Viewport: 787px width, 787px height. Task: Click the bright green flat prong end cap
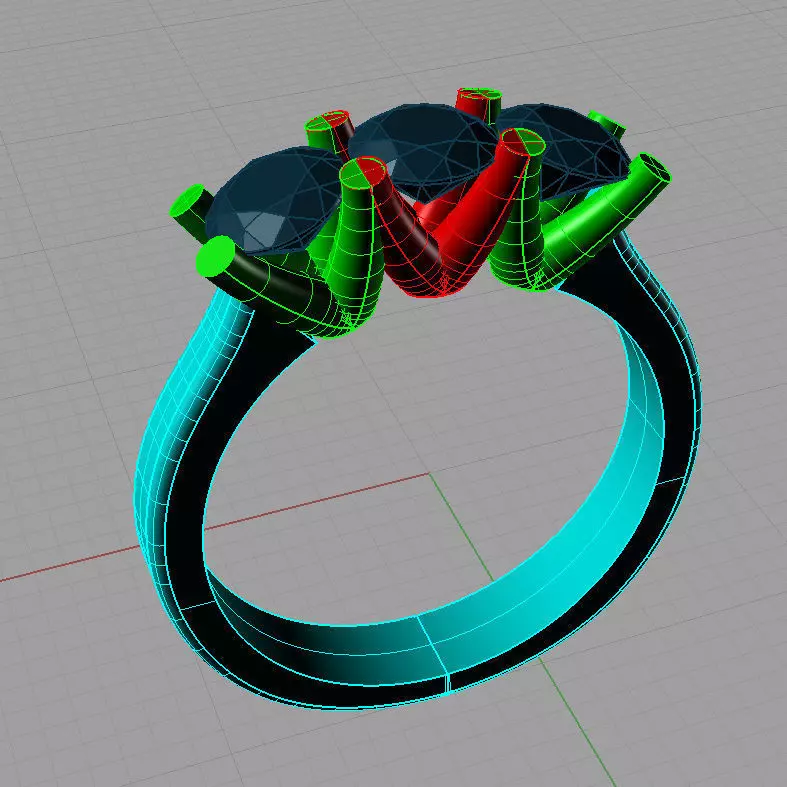pyautogui.click(x=216, y=256)
